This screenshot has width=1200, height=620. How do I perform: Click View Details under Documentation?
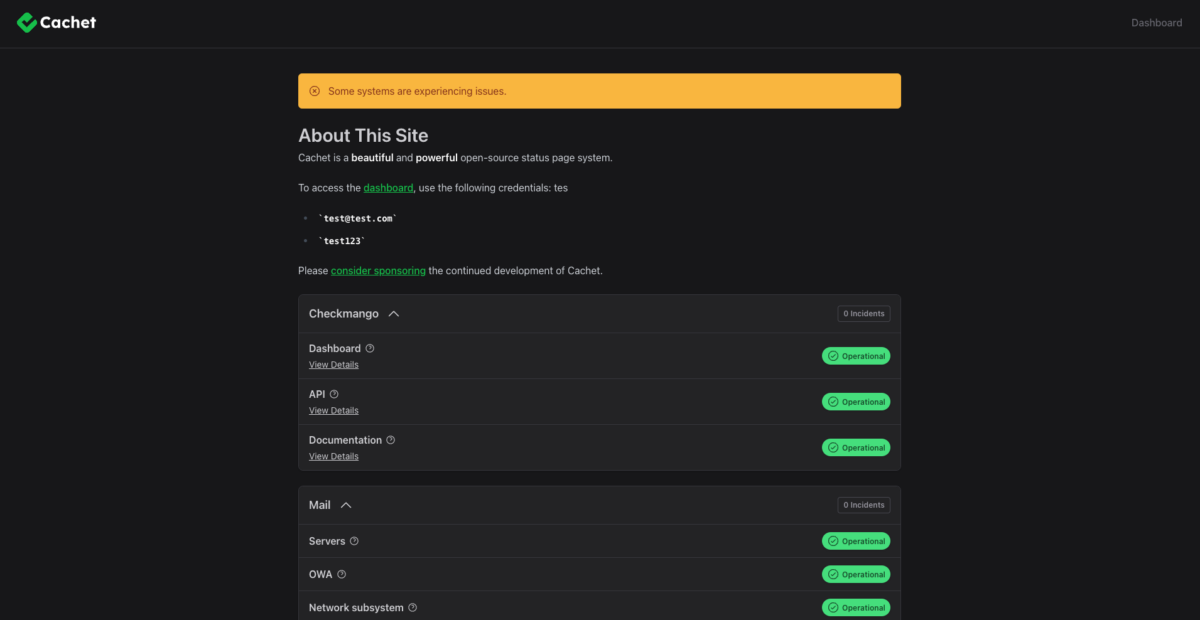click(x=333, y=456)
